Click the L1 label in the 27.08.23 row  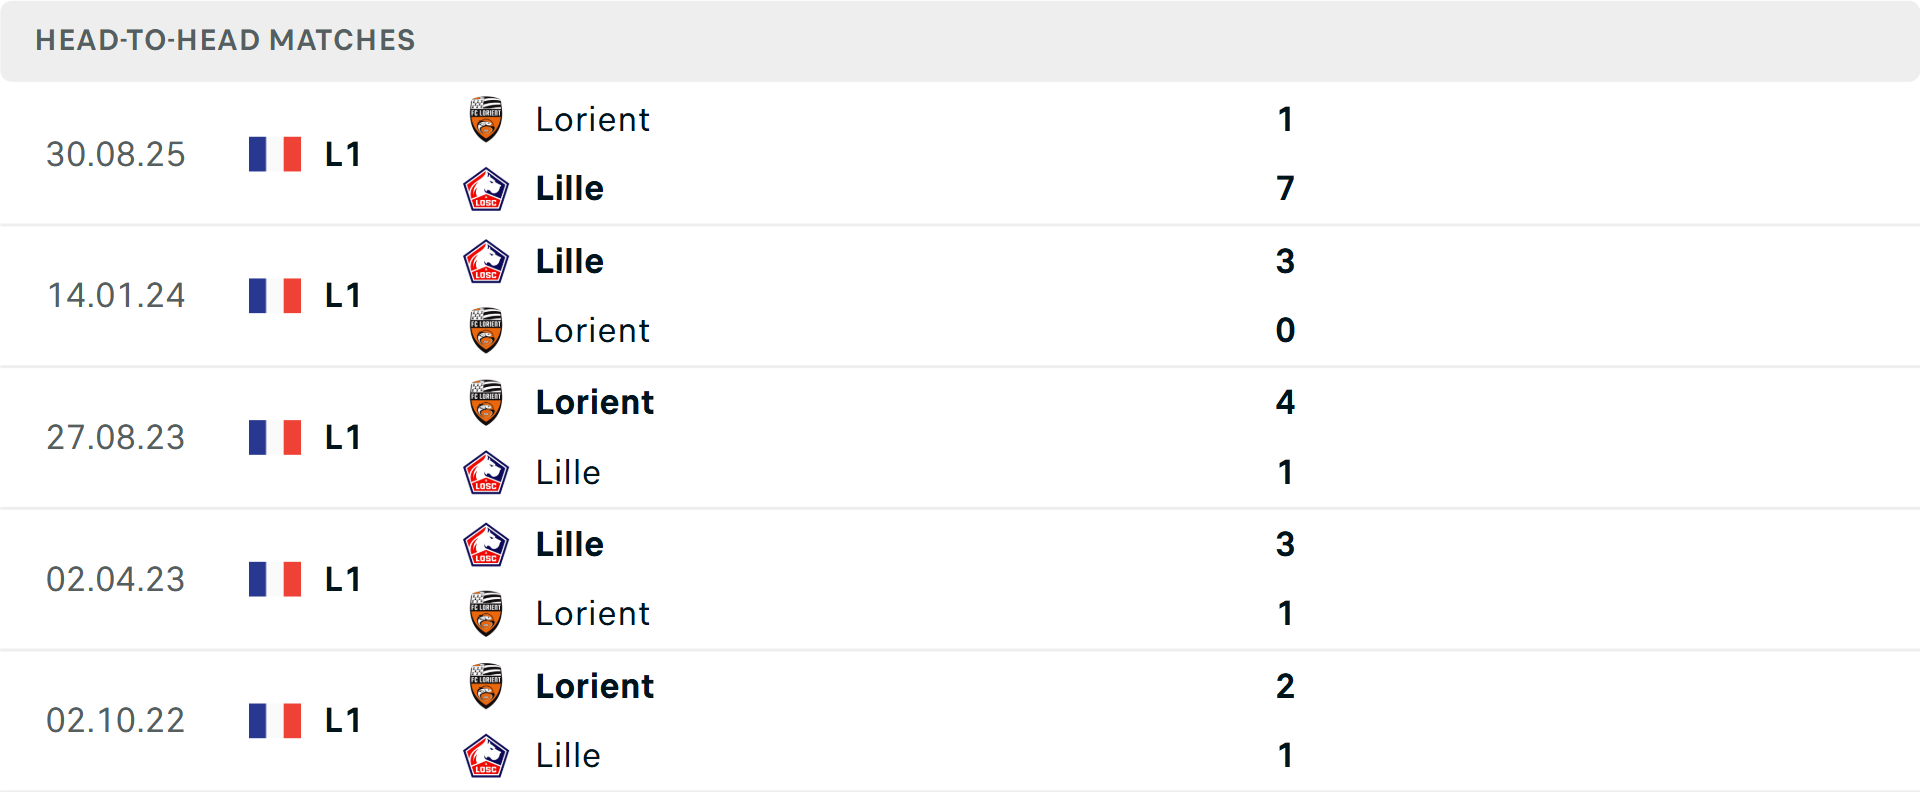point(341,437)
